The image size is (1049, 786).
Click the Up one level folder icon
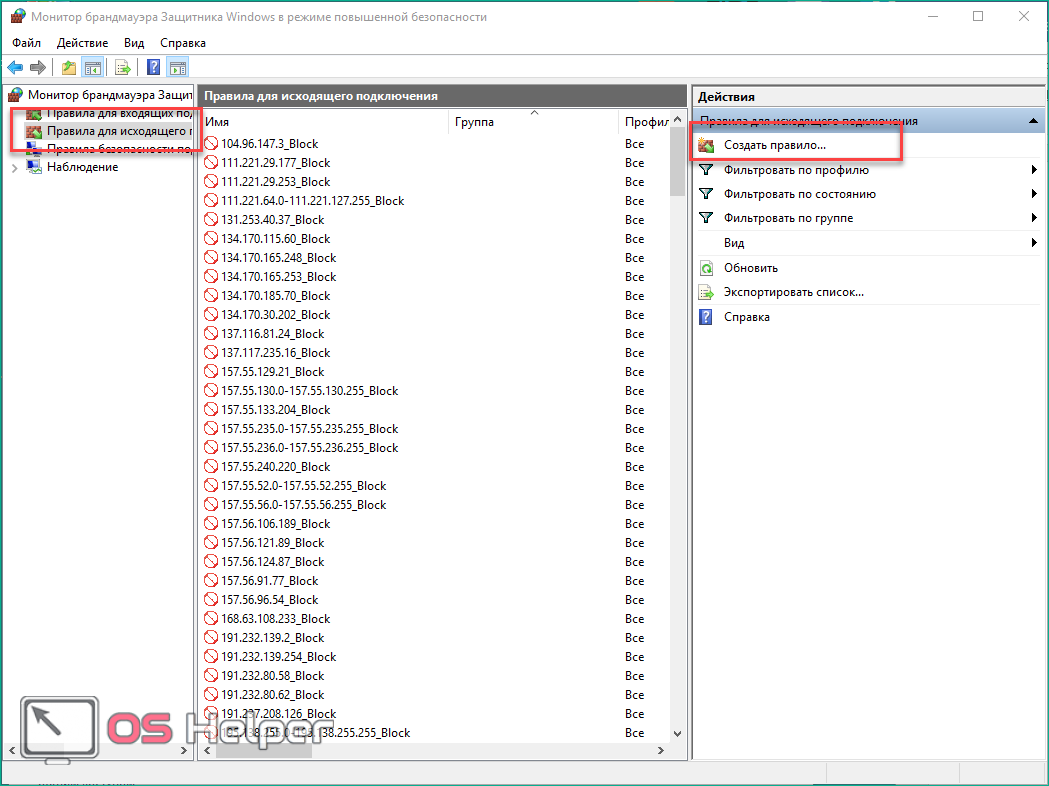coord(68,68)
